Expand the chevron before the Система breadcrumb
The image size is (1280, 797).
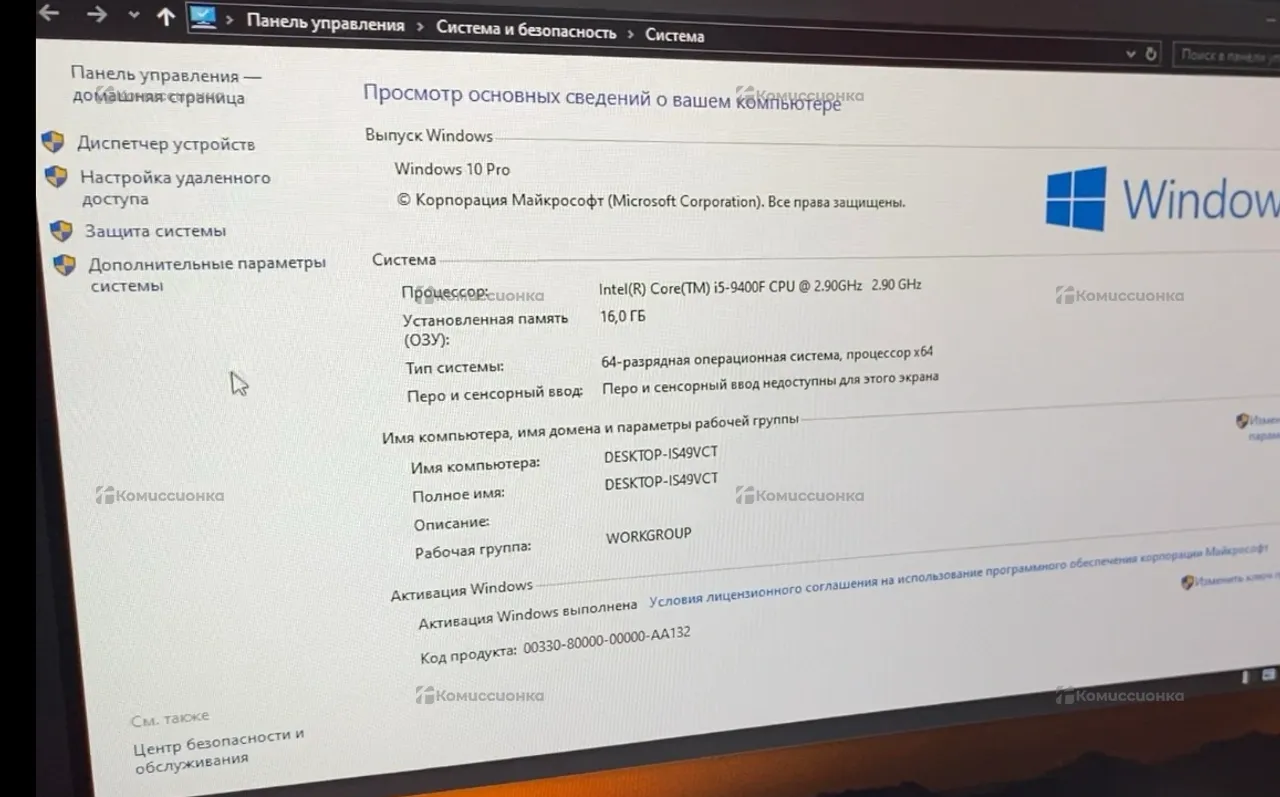click(x=631, y=33)
